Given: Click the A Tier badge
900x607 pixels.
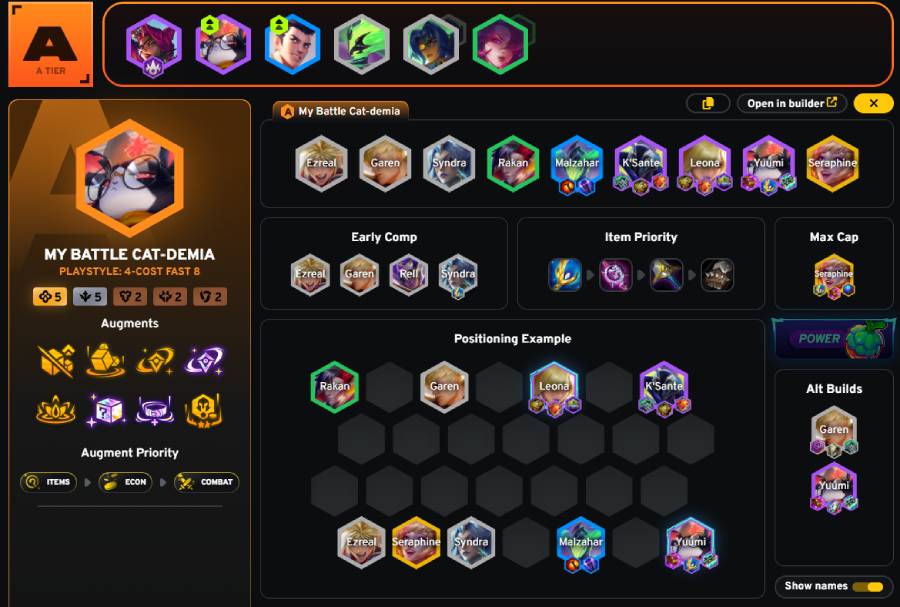Looking at the screenshot, I should [51, 44].
